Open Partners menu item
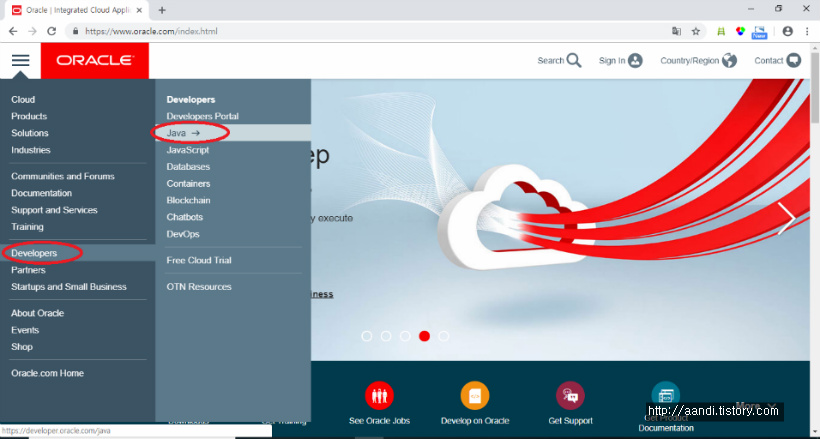820x439 pixels. pos(28,270)
